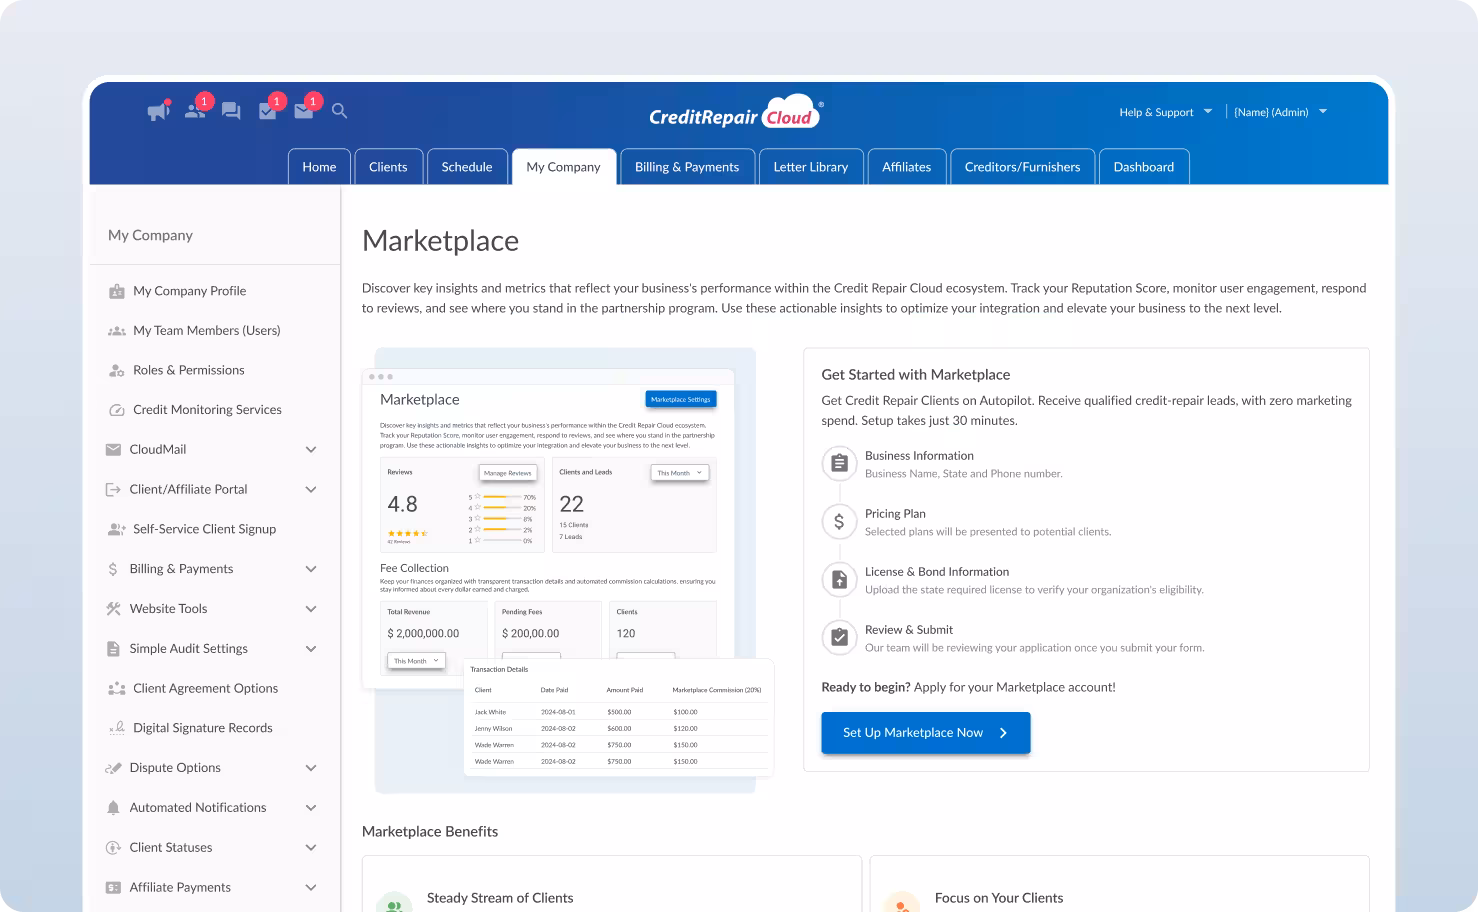Click the Automated Notifications bell icon
1478x912 pixels.
tap(113, 808)
